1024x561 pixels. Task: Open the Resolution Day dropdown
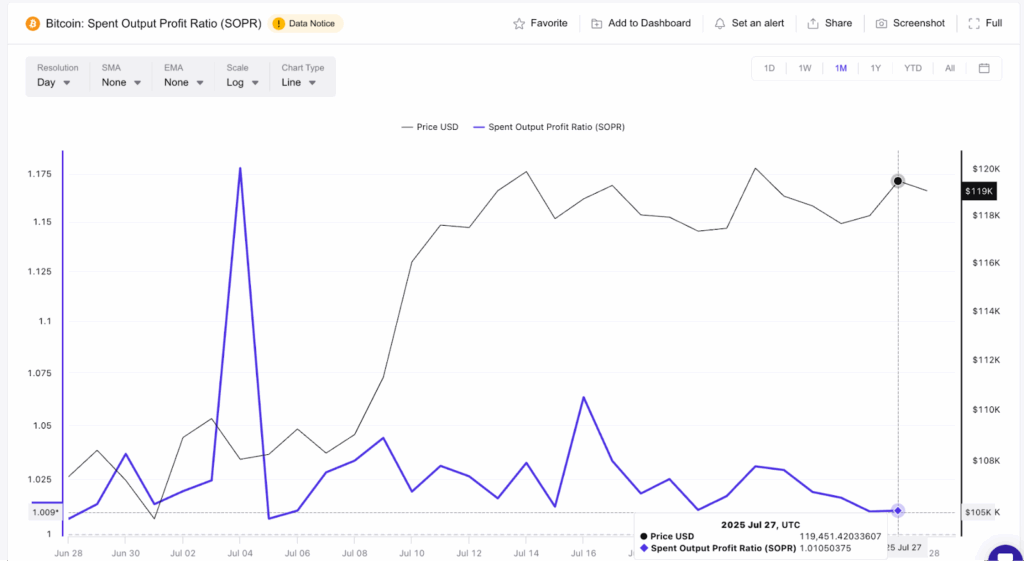(x=54, y=82)
